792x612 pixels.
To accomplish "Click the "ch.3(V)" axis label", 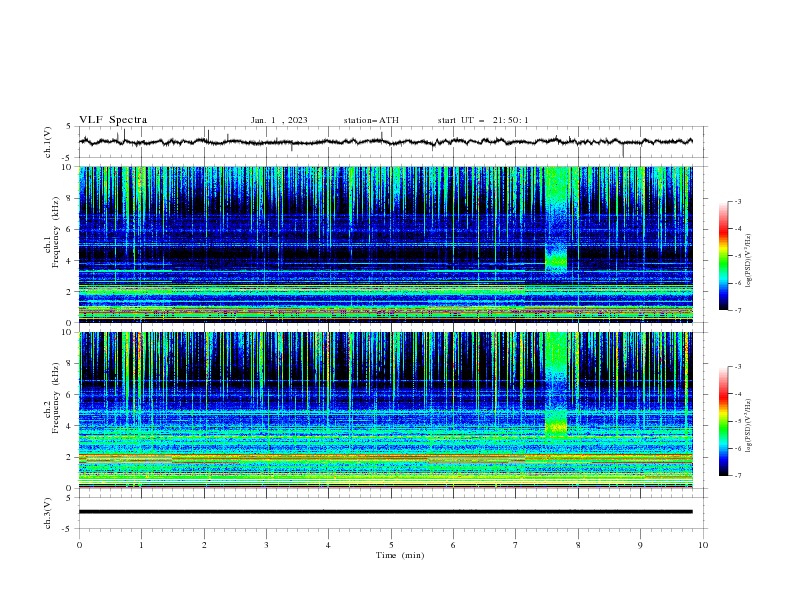I will pos(48,513).
